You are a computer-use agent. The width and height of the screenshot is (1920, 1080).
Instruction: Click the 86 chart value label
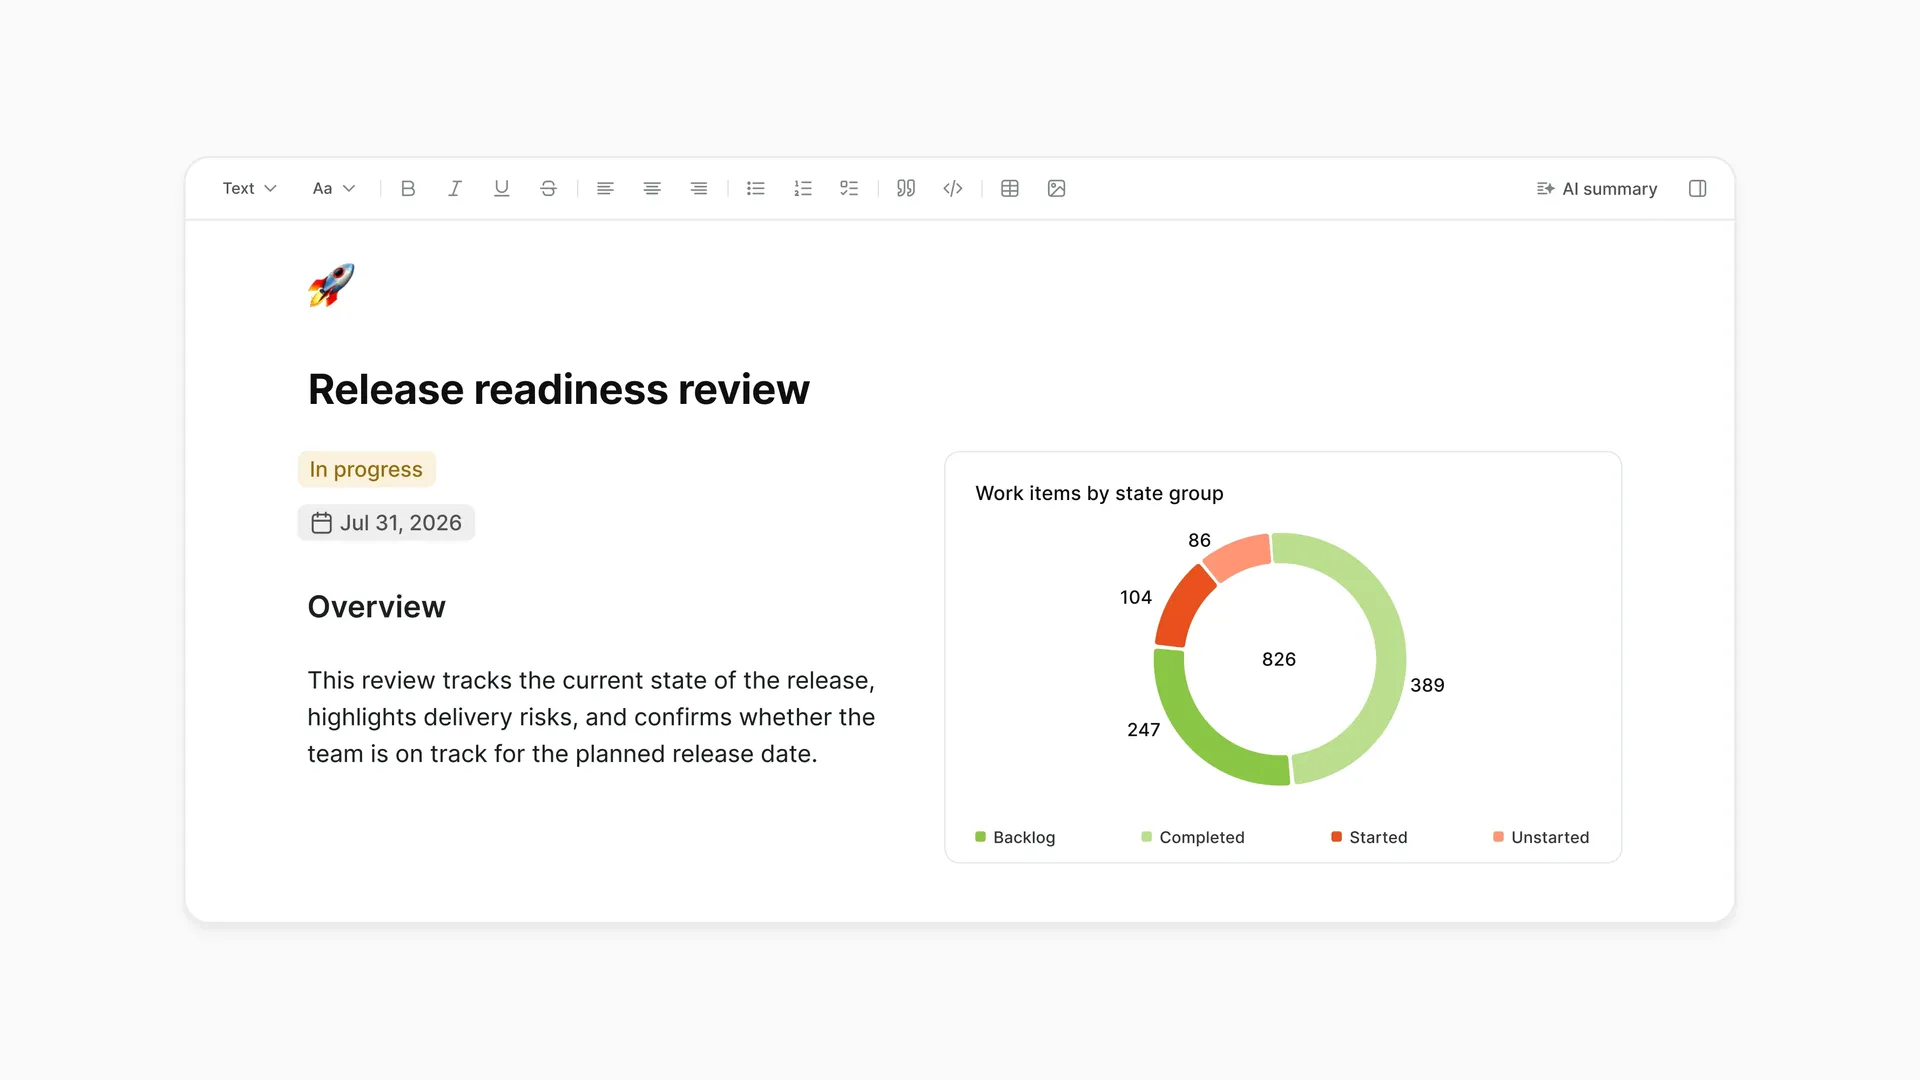1199,540
